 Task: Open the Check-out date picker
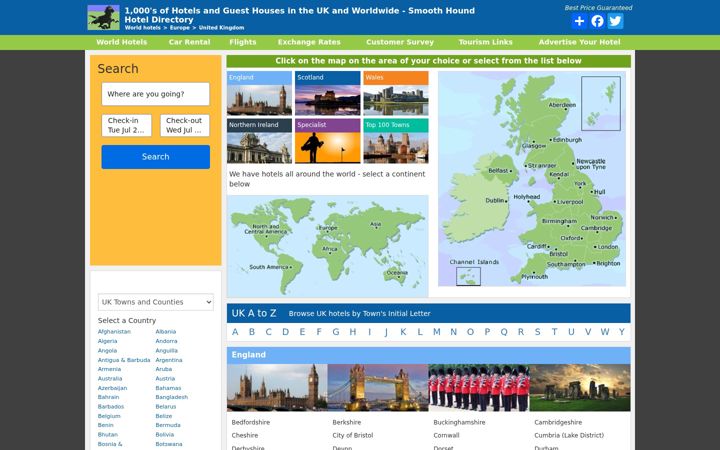(185, 125)
